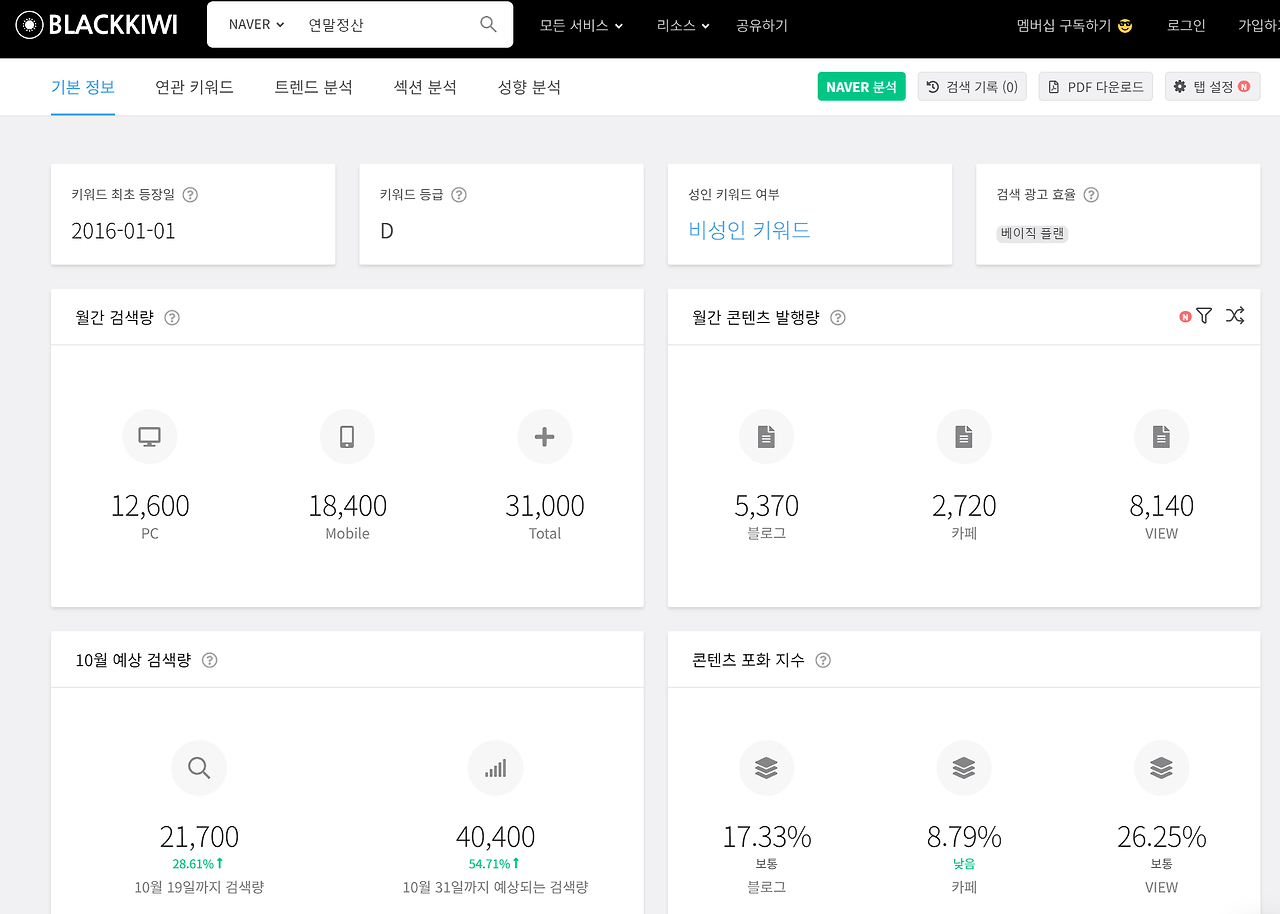Open help icon next to 검색 광고 효율
Image resolution: width=1280 pixels, height=914 pixels.
coord(1091,195)
